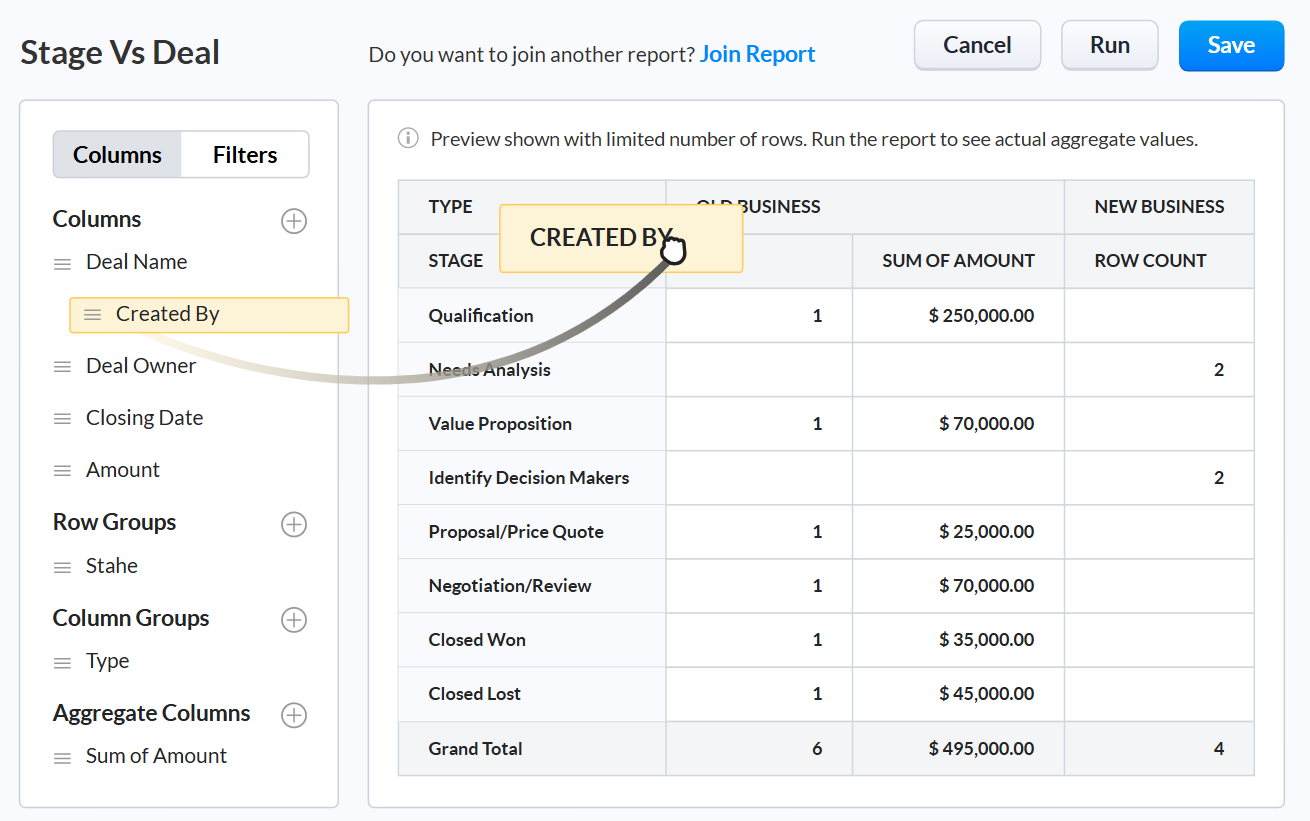
Task: Select the Stahe row group entry
Action: pyautogui.click(x=110, y=565)
